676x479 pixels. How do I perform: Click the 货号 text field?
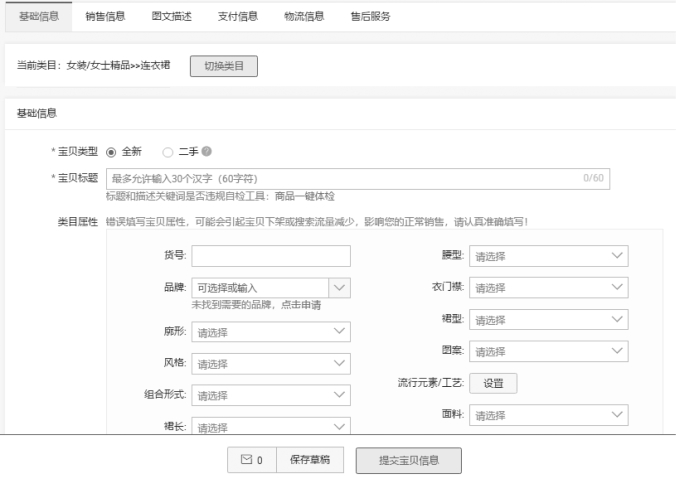(x=271, y=256)
